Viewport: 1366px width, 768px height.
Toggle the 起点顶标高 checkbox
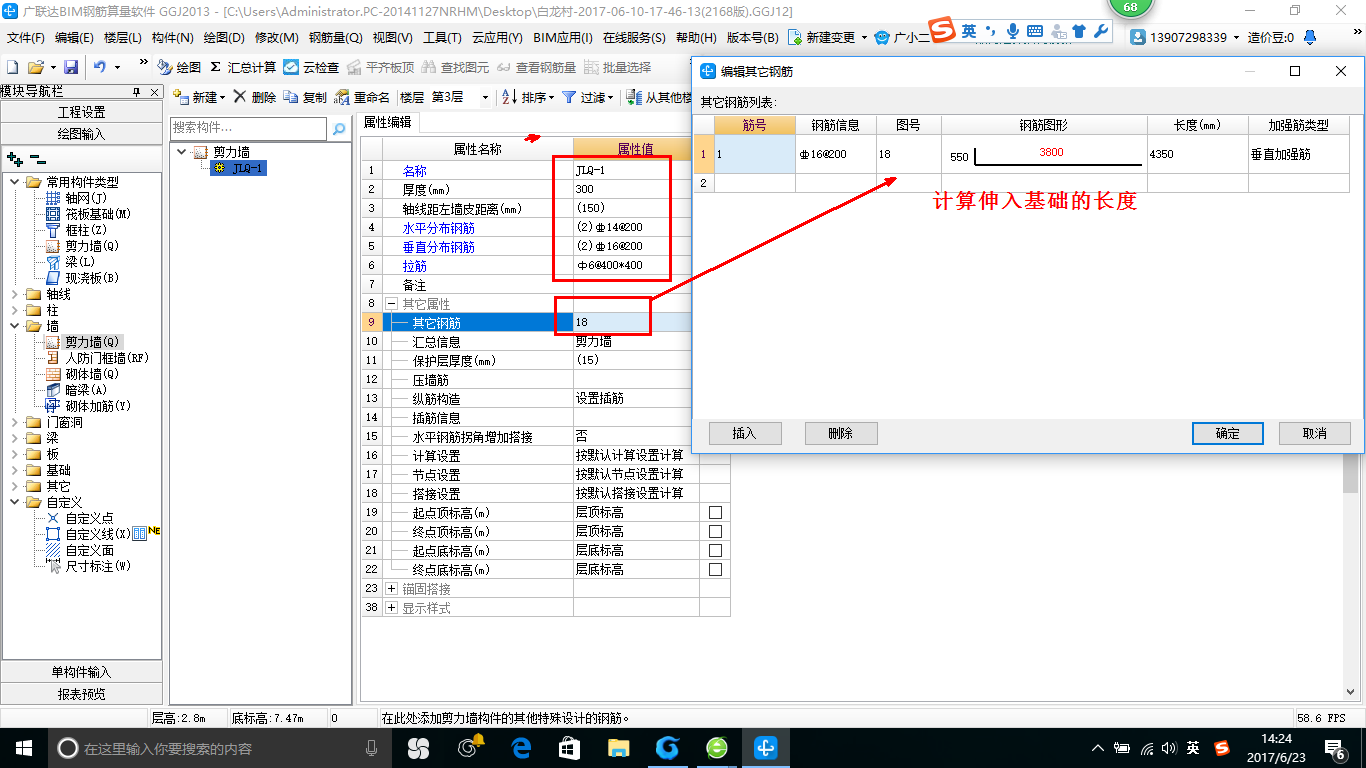(x=715, y=512)
